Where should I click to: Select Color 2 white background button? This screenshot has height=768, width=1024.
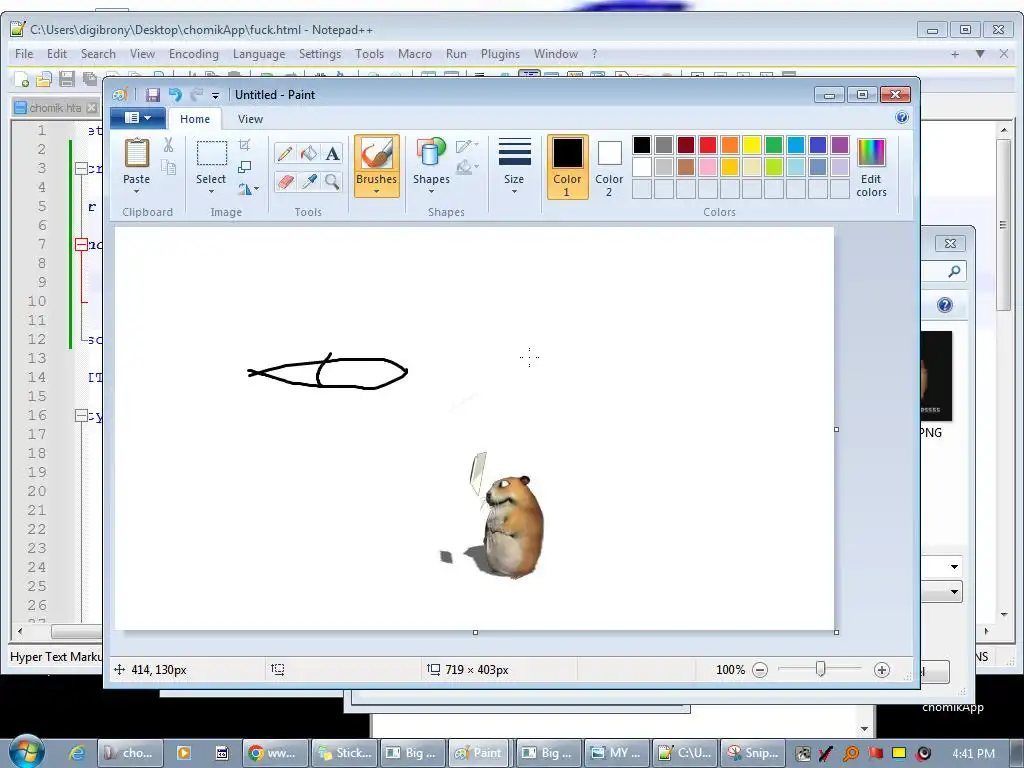pos(609,167)
